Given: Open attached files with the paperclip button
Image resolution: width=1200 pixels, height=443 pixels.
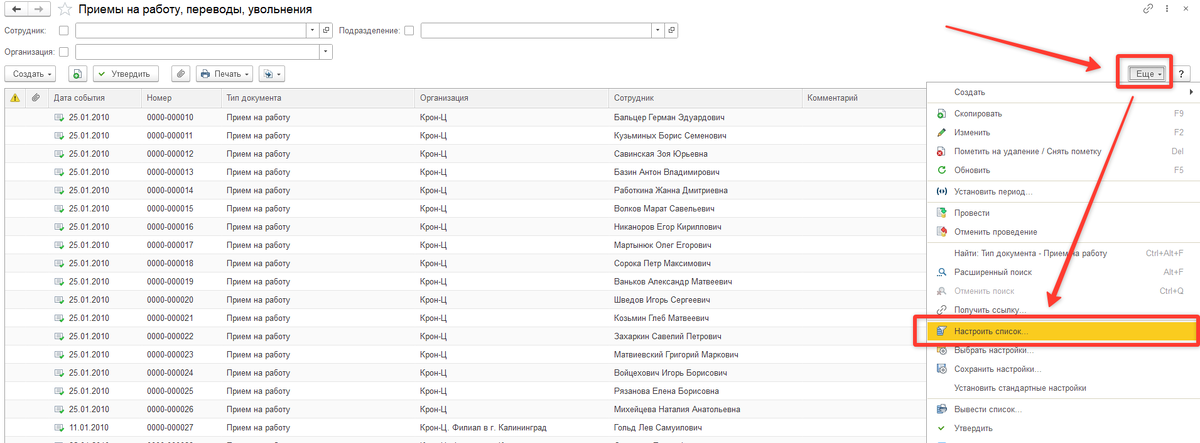Looking at the screenshot, I should (181, 73).
